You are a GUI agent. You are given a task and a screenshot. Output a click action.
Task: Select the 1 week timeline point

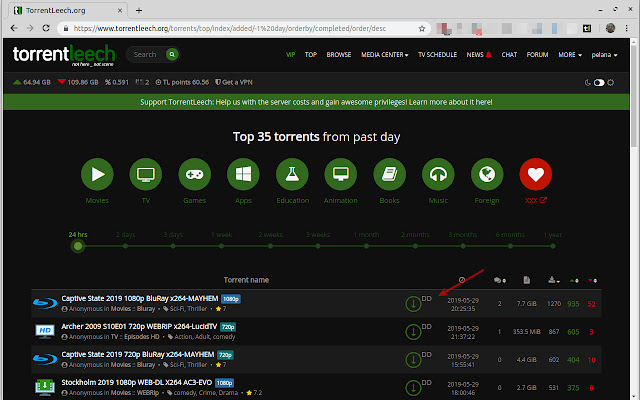coord(221,246)
